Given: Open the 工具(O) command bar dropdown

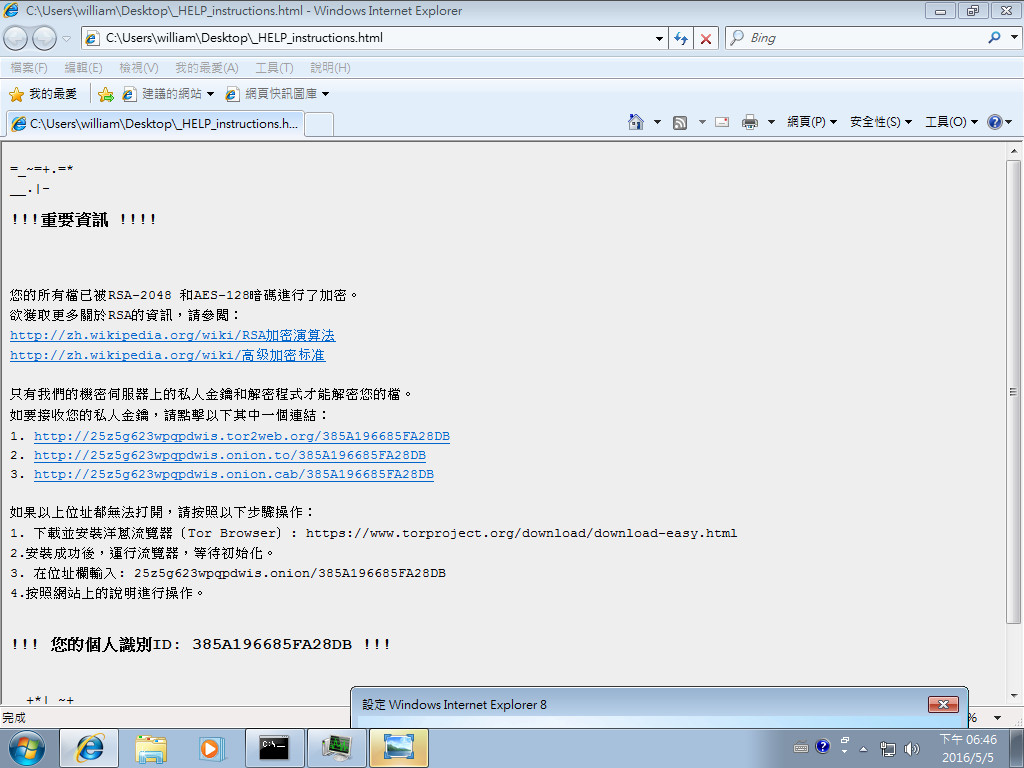Looking at the screenshot, I should [950, 122].
